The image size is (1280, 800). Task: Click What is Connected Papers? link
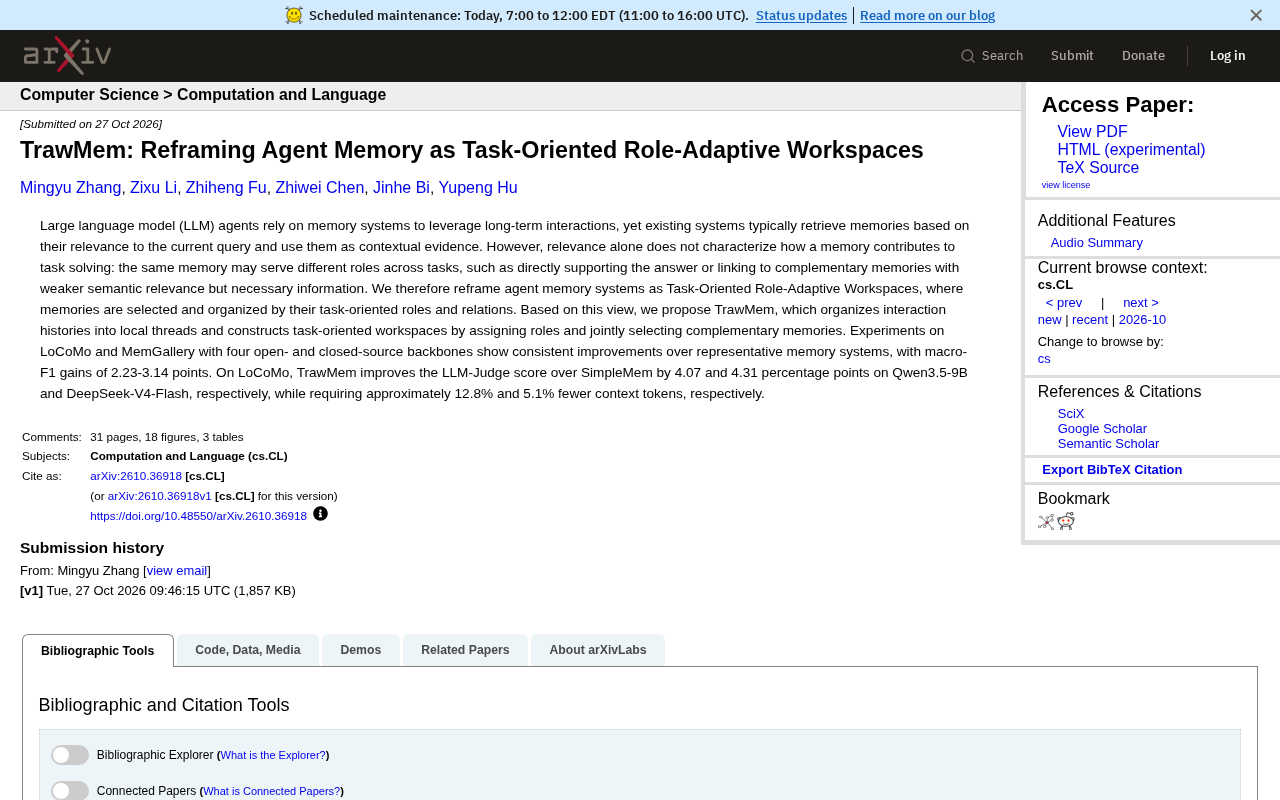click(x=271, y=792)
